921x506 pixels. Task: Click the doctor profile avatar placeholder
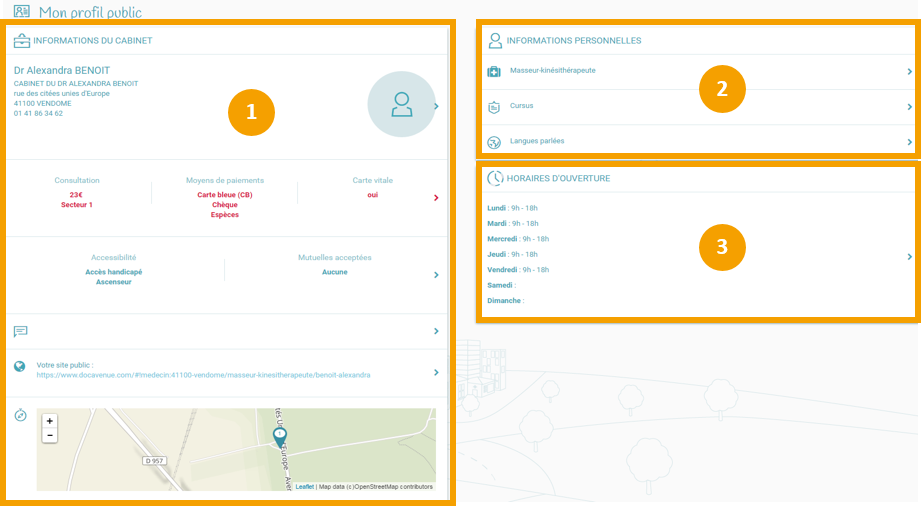(401, 104)
